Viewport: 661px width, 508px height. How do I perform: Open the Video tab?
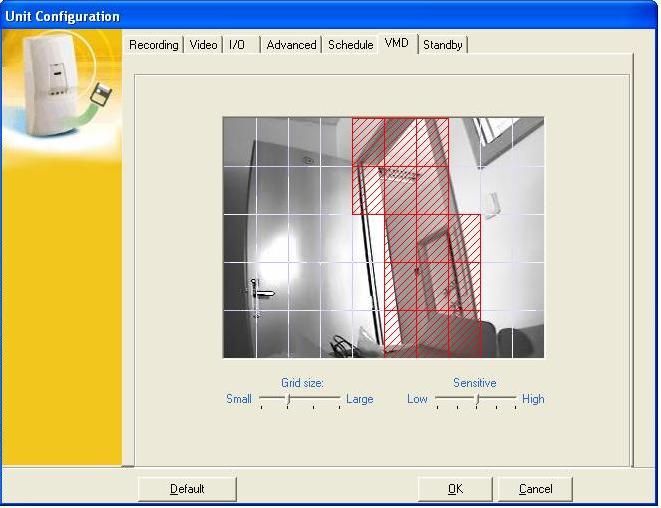203,45
